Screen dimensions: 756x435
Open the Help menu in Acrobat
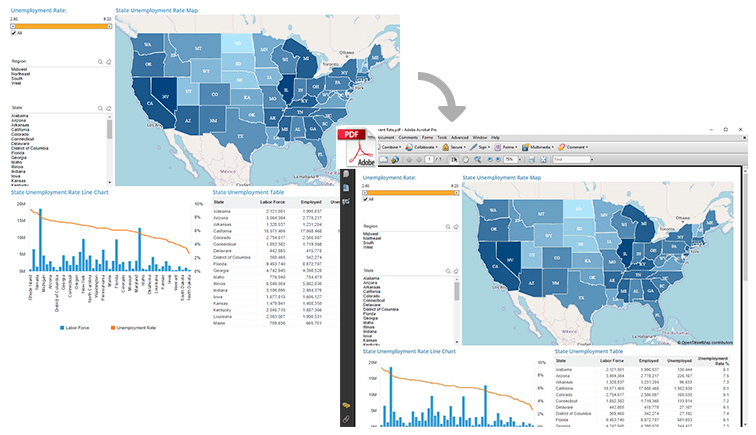495,137
